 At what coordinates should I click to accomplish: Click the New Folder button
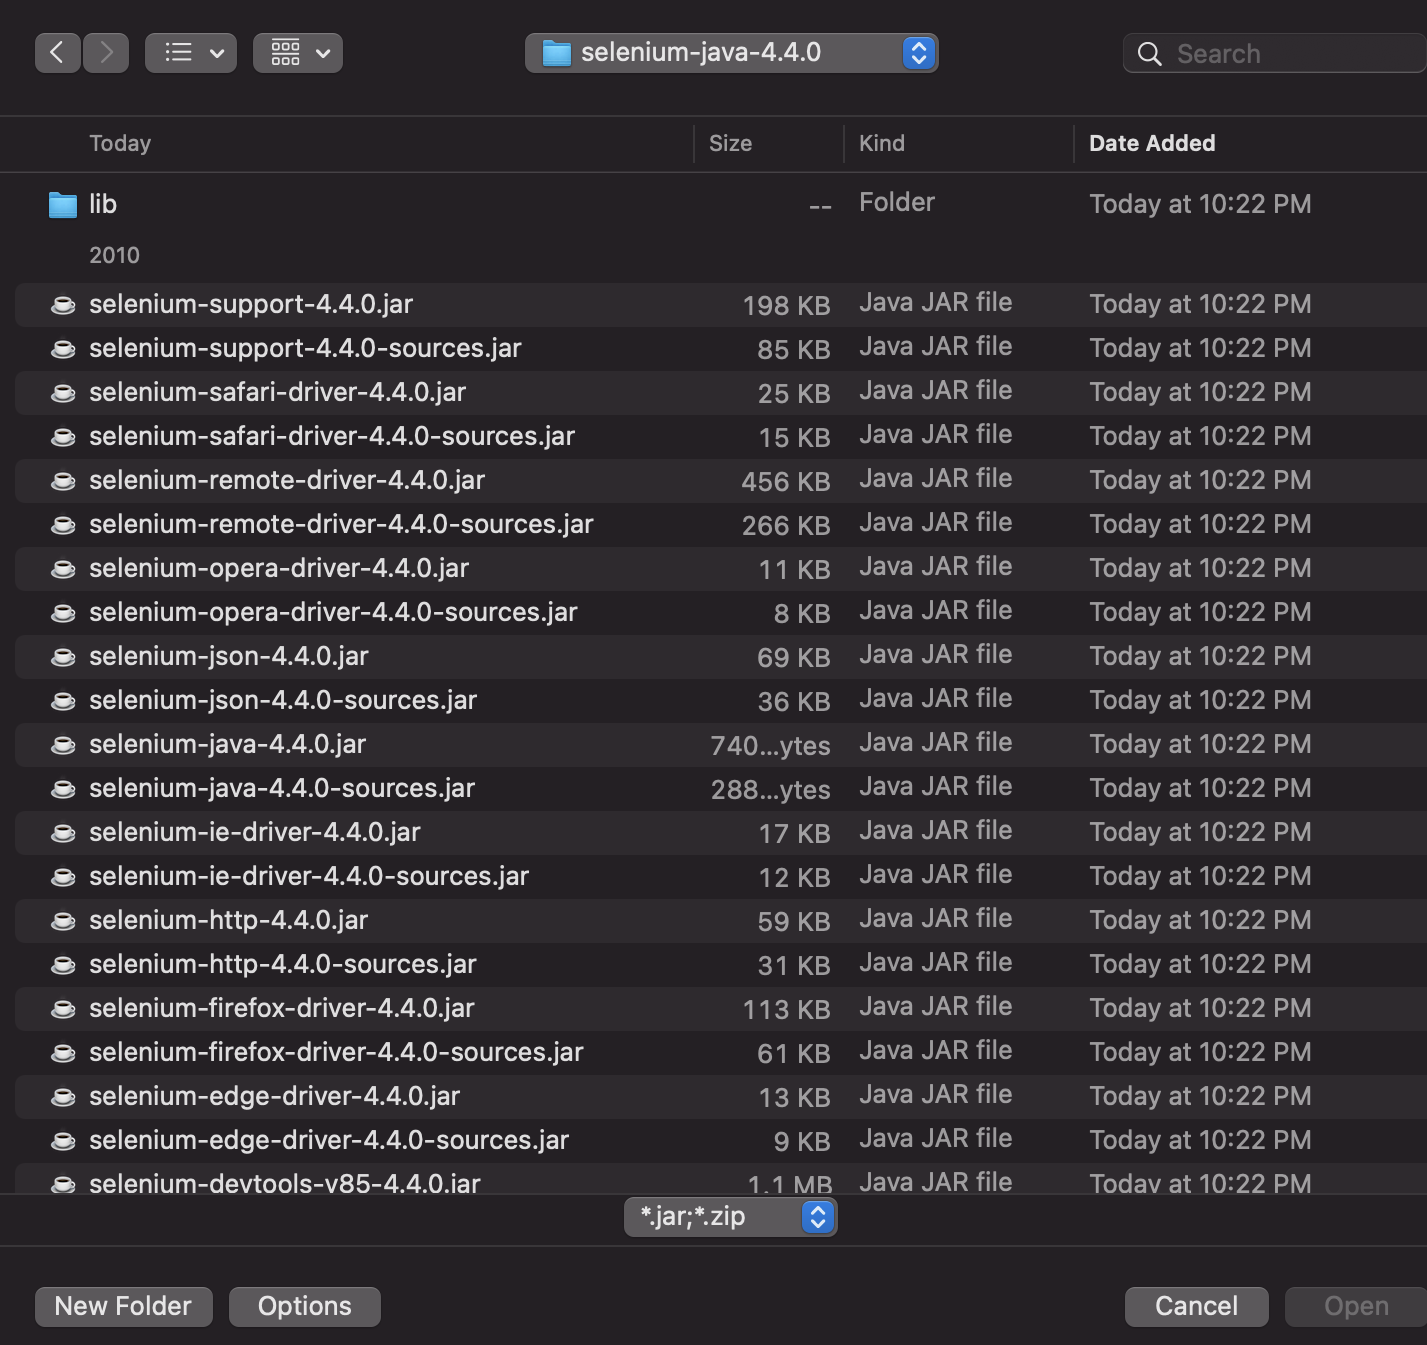point(123,1306)
